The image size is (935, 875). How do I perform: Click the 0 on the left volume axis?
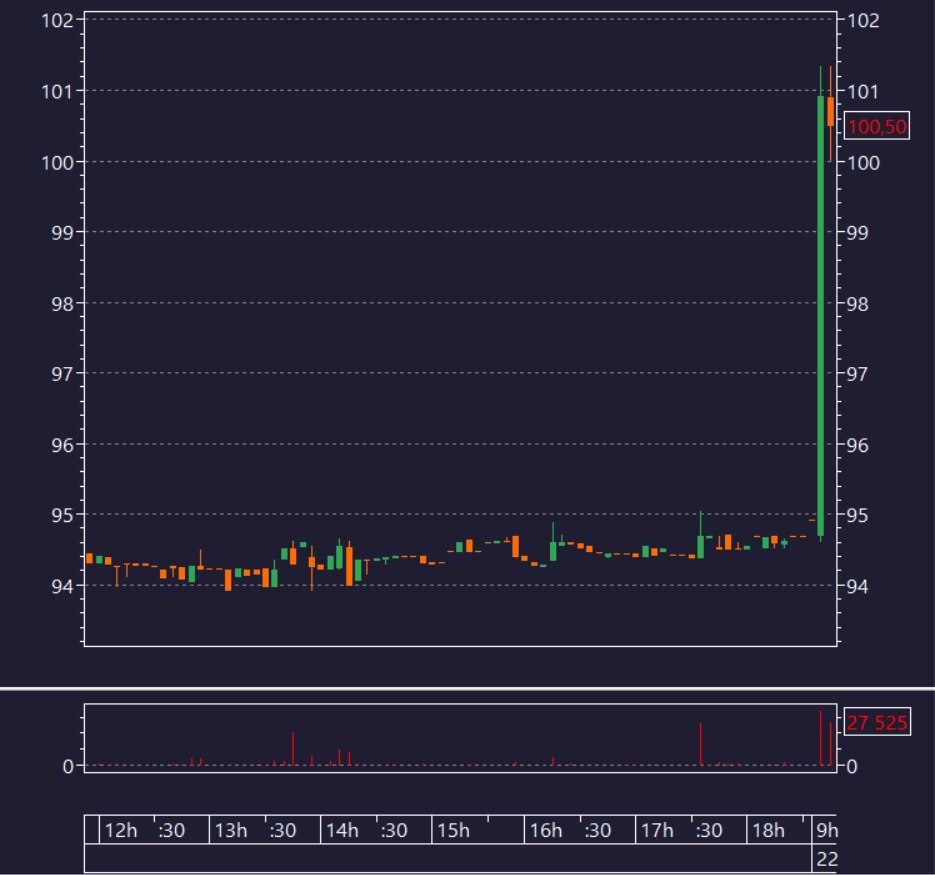pos(69,766)
